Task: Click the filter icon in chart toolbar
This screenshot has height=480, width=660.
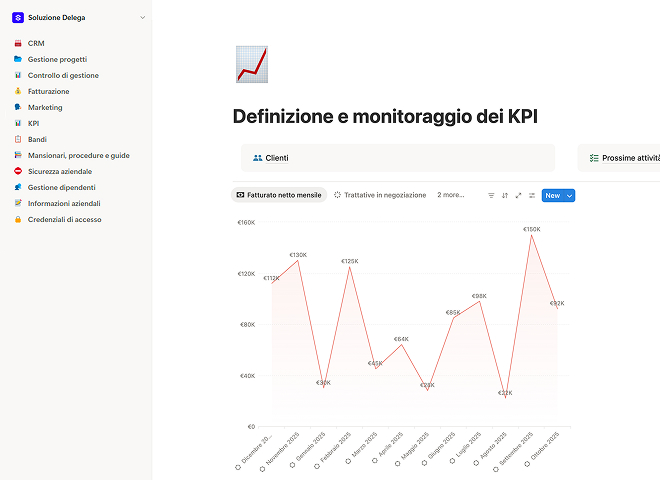Action: coord(491,195)
